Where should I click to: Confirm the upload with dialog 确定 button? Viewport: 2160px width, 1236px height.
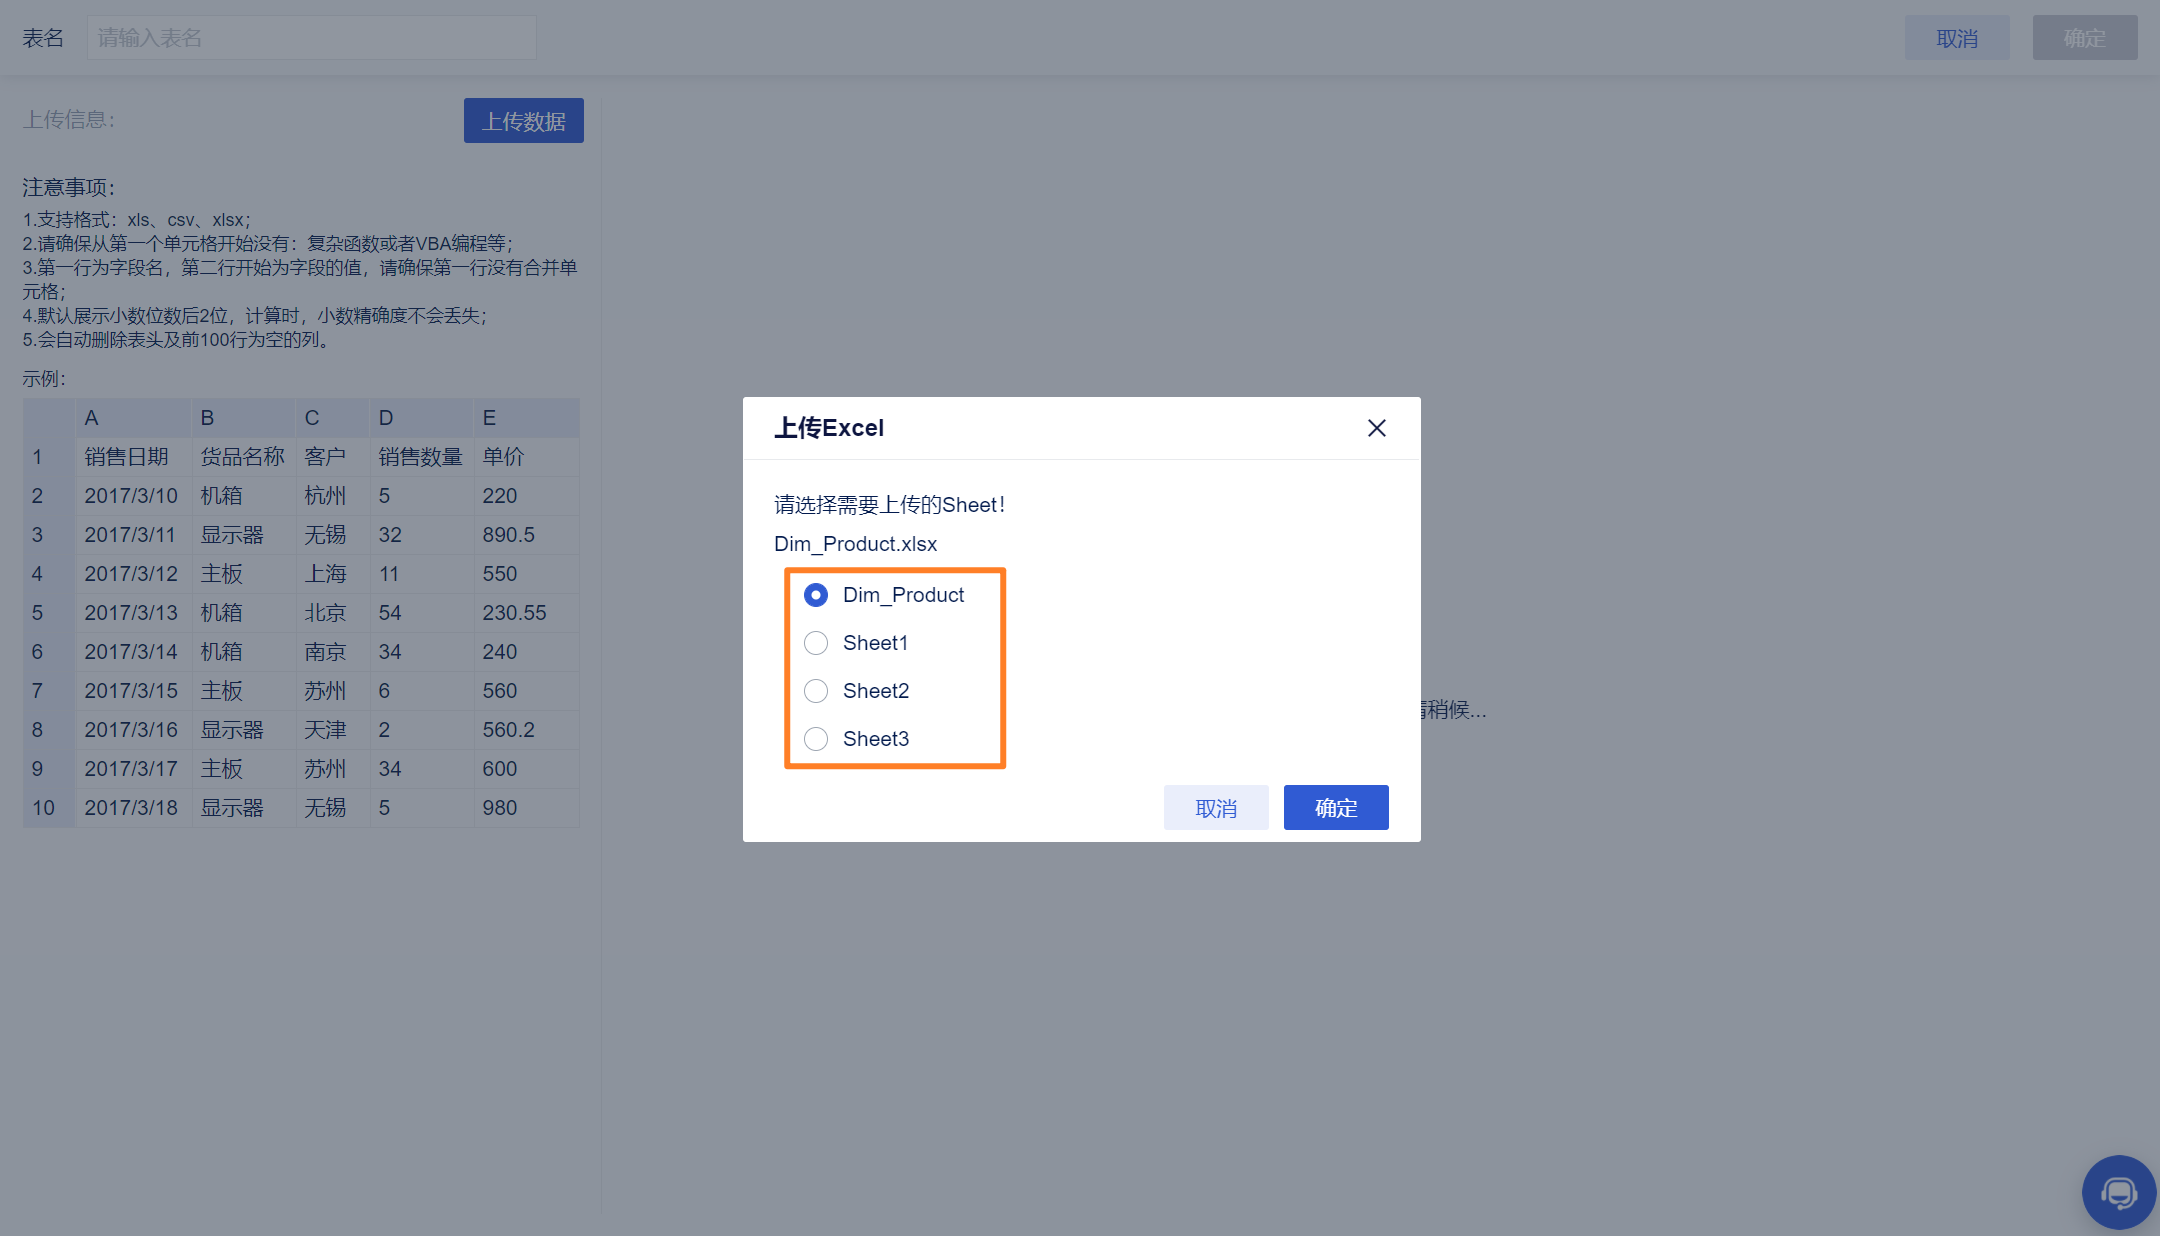(x=1335, y=808)
